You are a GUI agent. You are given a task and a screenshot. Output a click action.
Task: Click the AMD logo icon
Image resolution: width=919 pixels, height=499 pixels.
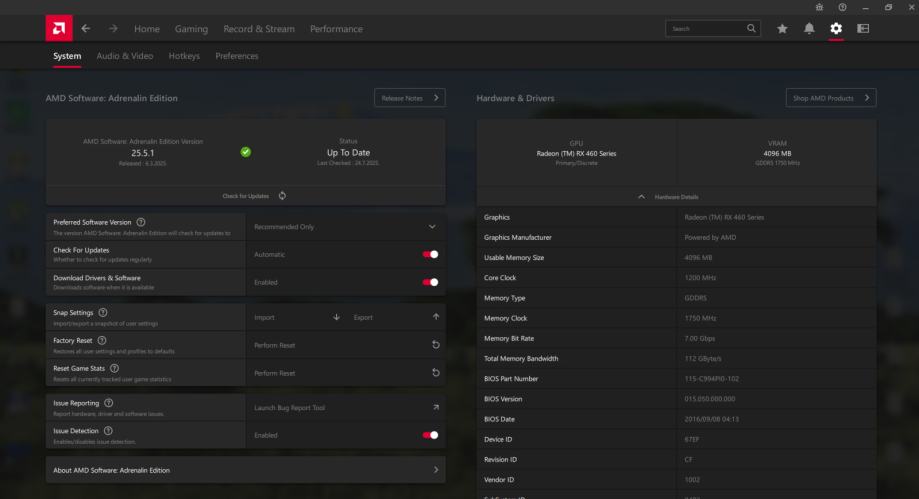59,28
